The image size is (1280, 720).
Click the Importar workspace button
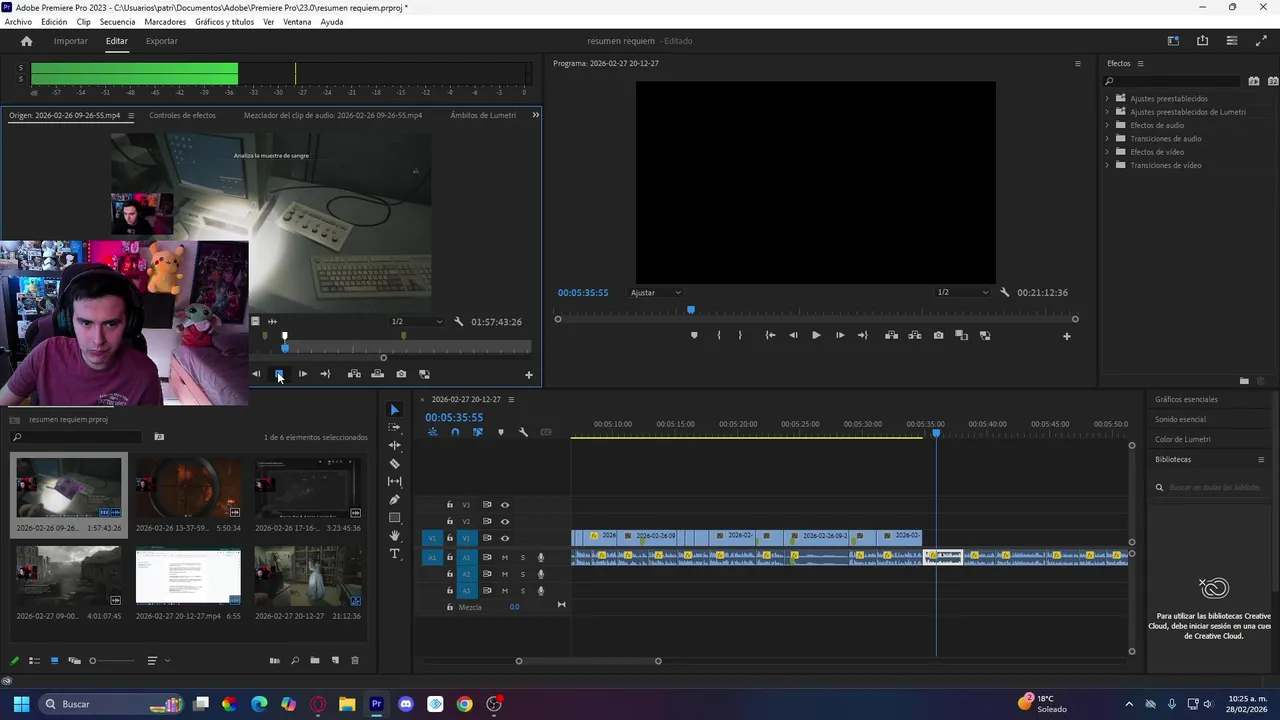tap(70, 41)
